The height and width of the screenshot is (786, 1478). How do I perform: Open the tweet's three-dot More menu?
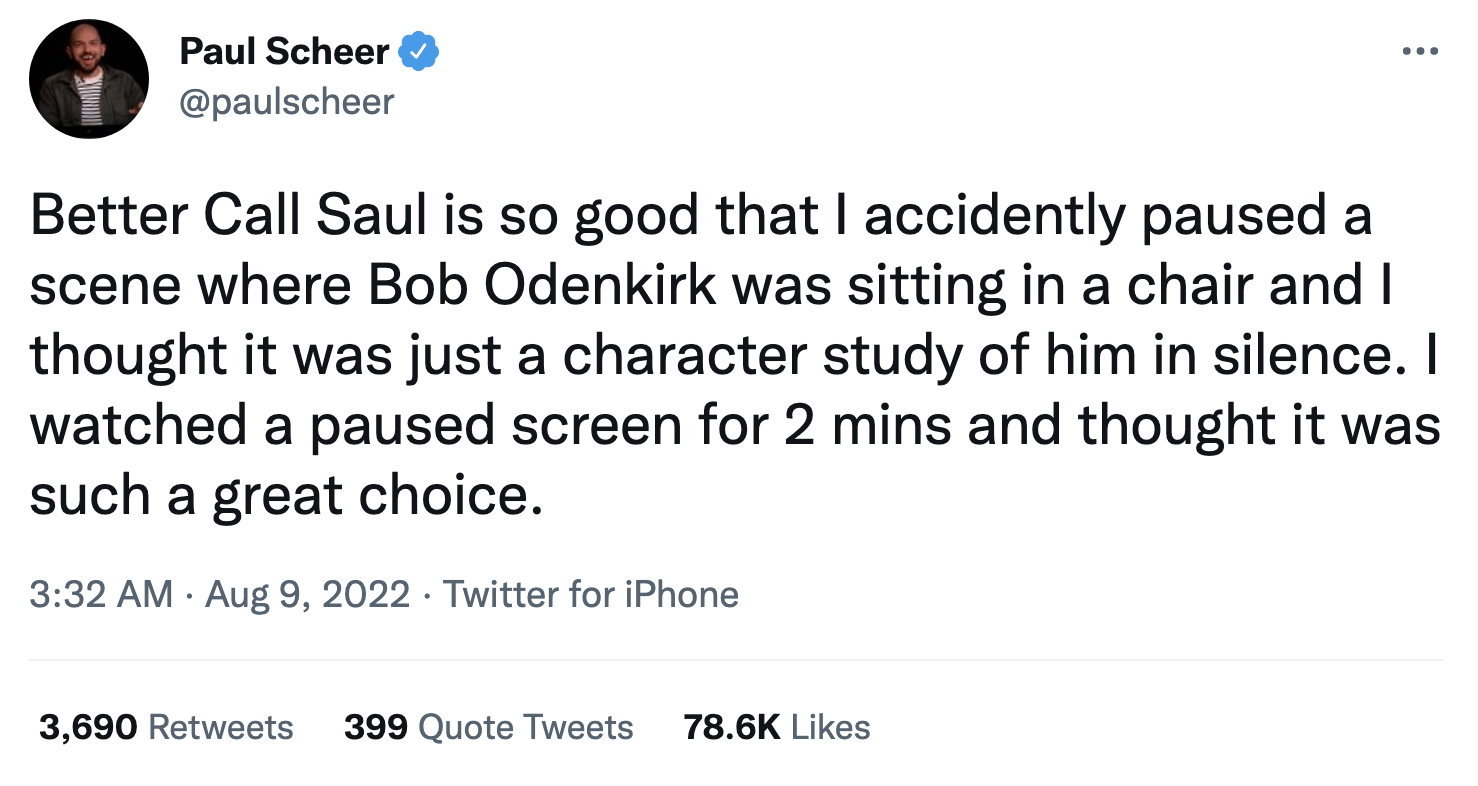pos(1419,51)
